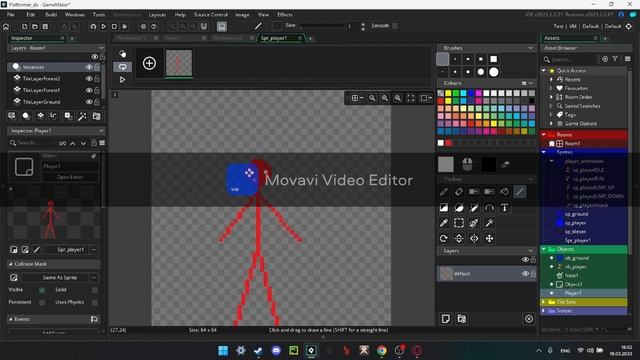
Task: Open the debugger with the bug icon
Action: click(93, 27)
